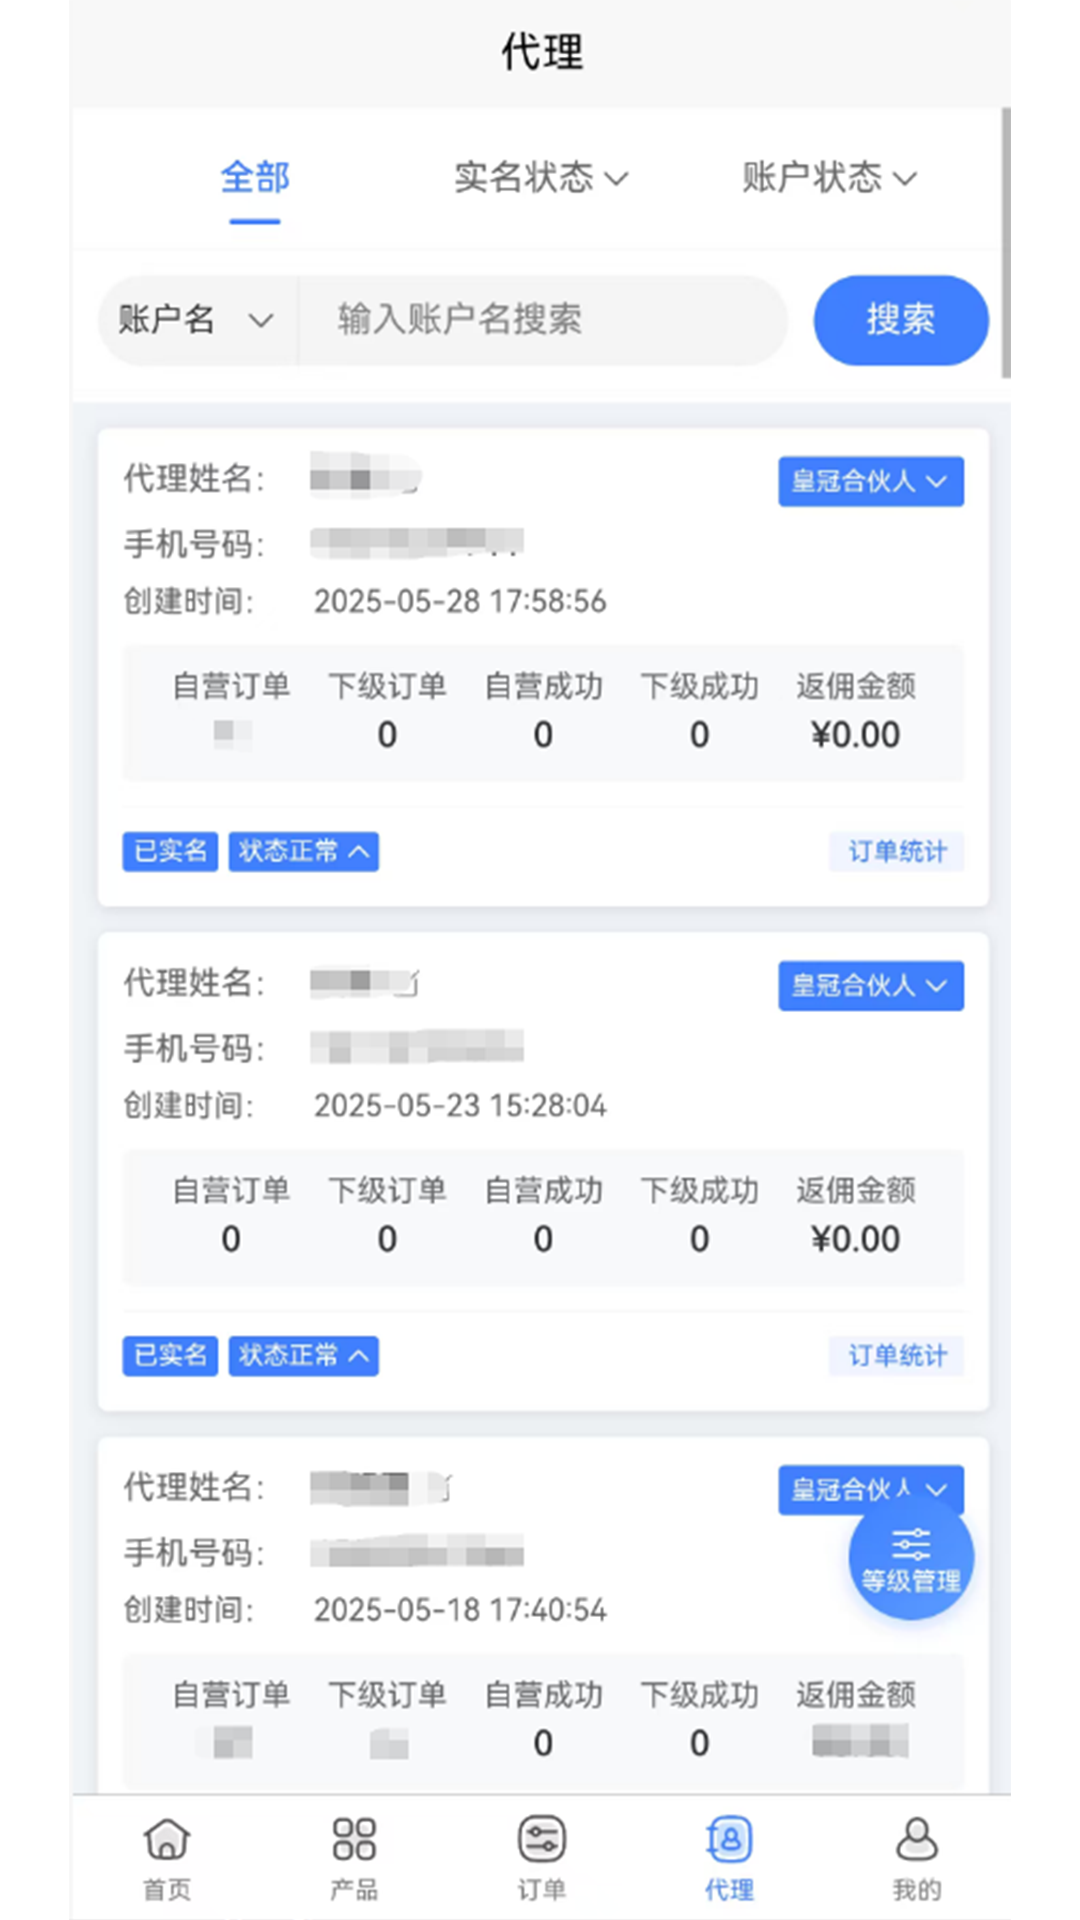Click the vertical scrollbar thumb

(1006, 243)
